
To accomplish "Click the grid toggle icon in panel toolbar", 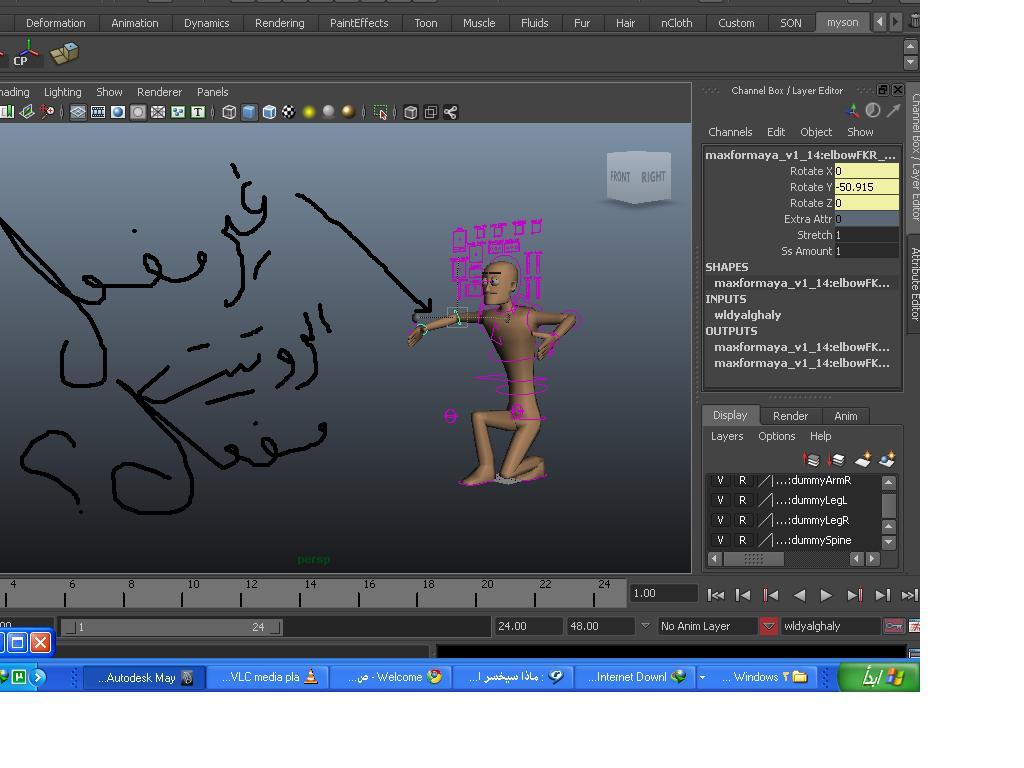I will coord(78,112).
